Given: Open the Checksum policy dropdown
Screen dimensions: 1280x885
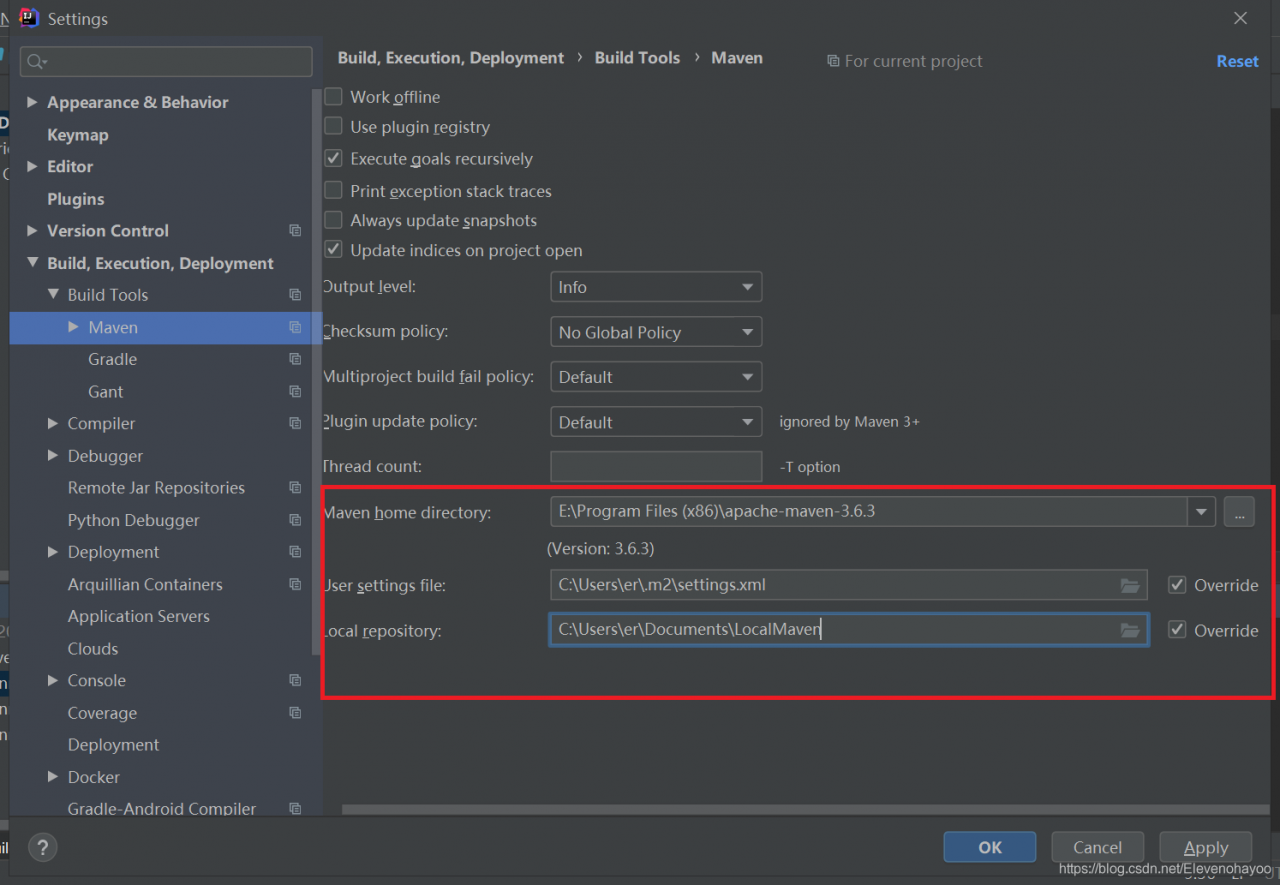Looking at the screenshot, I should (x=656, y=332).
